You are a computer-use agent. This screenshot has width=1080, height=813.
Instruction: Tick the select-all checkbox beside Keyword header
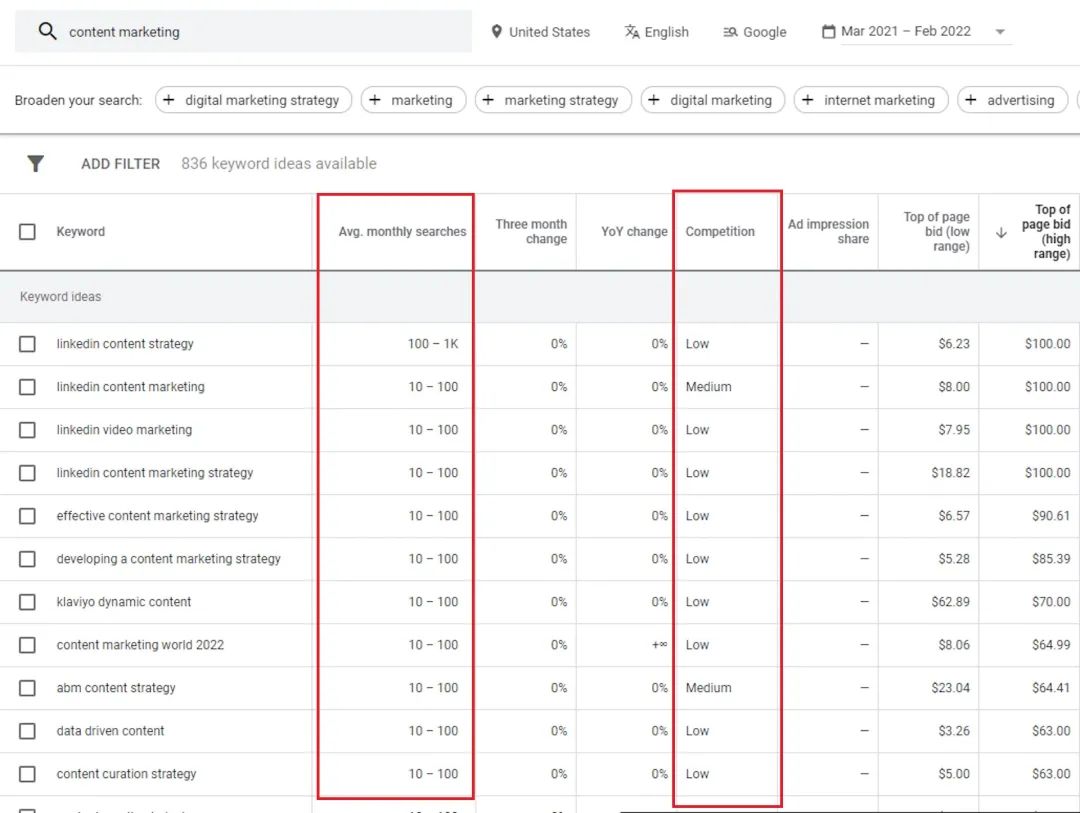28,232
